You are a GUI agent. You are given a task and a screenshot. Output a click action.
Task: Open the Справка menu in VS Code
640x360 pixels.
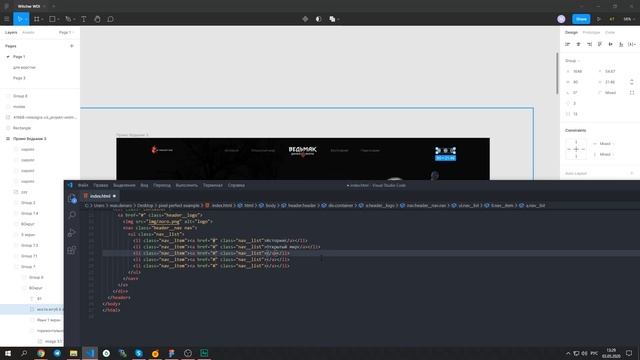[x=236, y=185]
